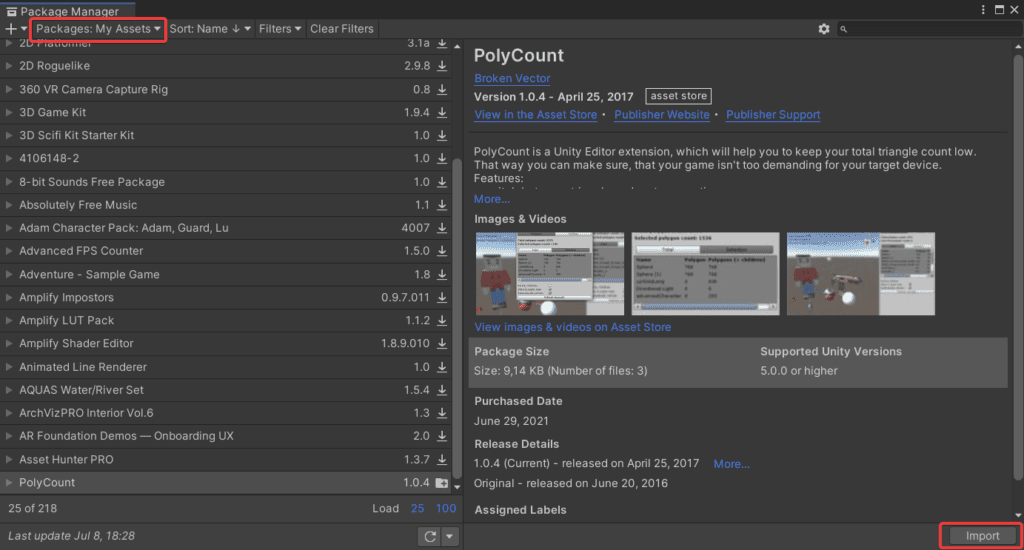
Task: Select the 8-bit Sounds Free Package row
Action: (x=226, y=182)
